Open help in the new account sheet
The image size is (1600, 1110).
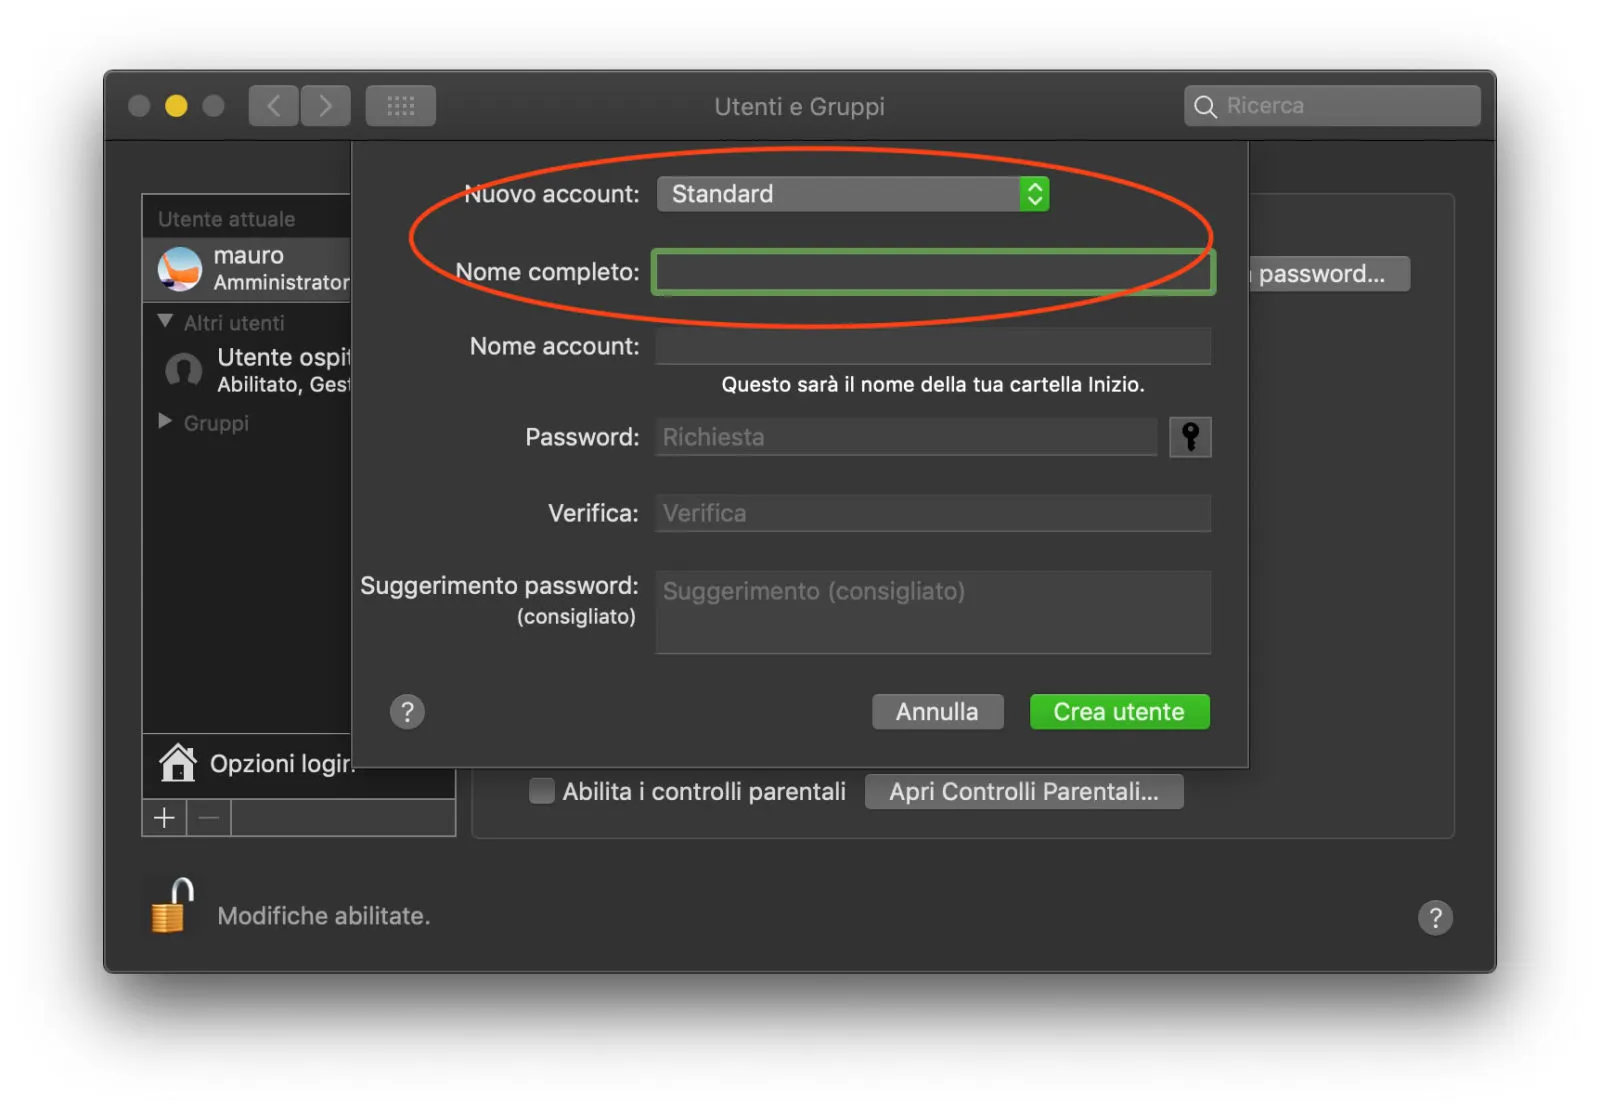(x=407, y=712)
